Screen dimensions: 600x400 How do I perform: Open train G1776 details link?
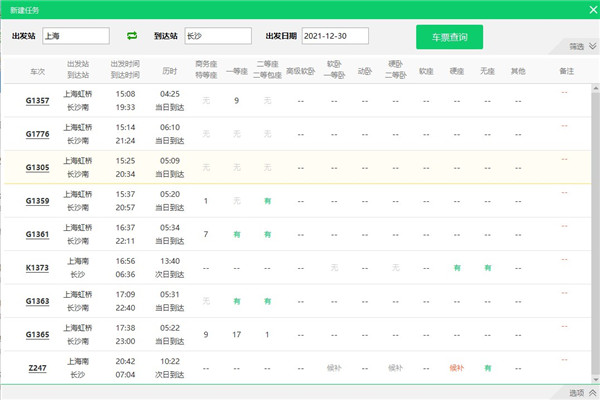pos(38,134)
